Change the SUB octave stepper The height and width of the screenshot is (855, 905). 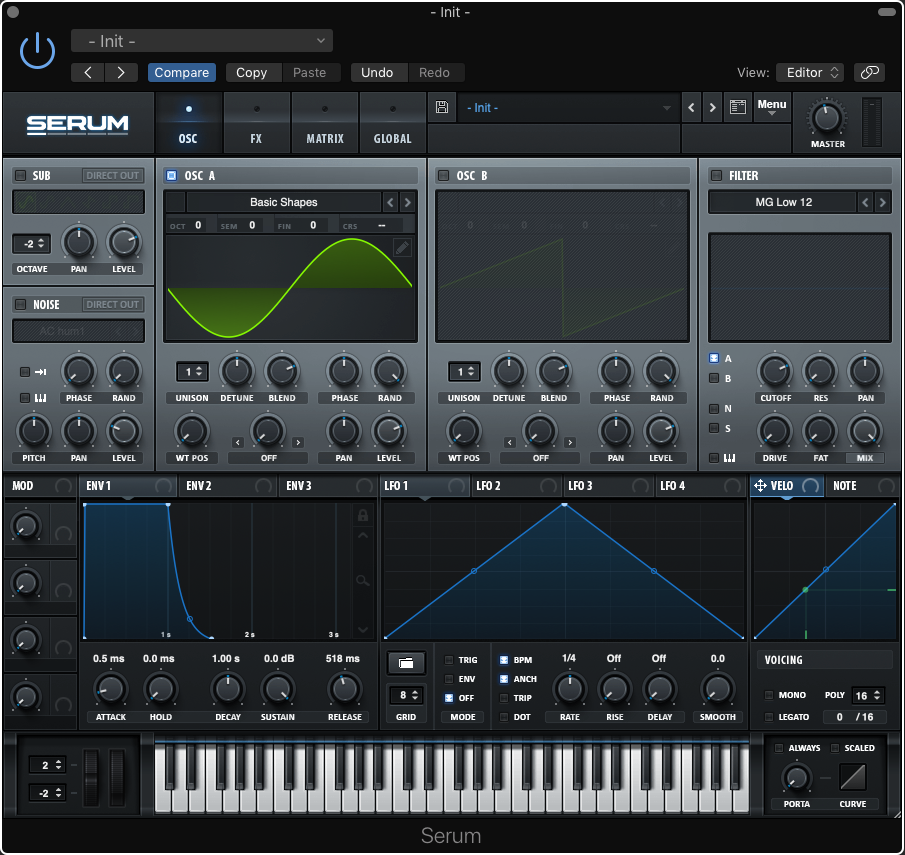(x=32, y=244)
